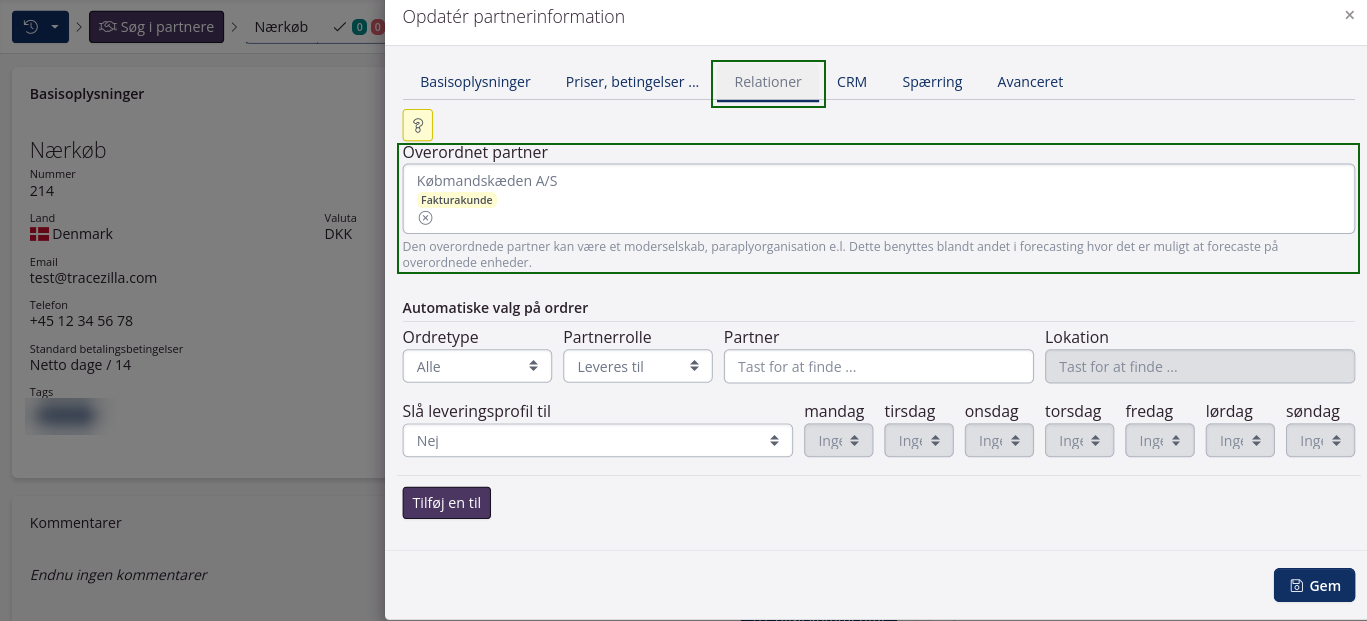Click the Partner search field labeled Tast for at finde
This screenshot has height=621, width=1367.
(x=878, y=366)
